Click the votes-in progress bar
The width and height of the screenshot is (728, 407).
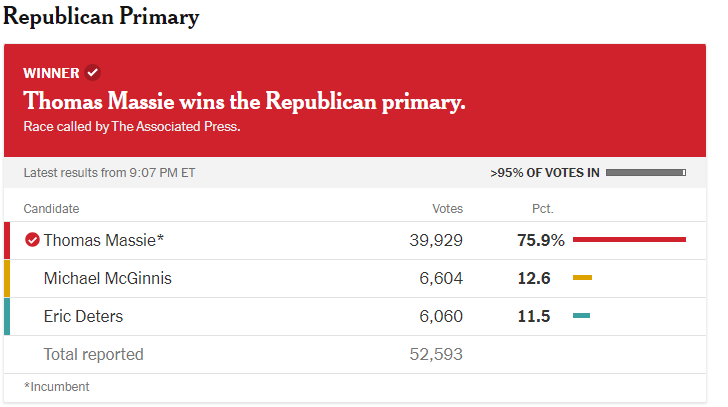(x=645, y=173)
